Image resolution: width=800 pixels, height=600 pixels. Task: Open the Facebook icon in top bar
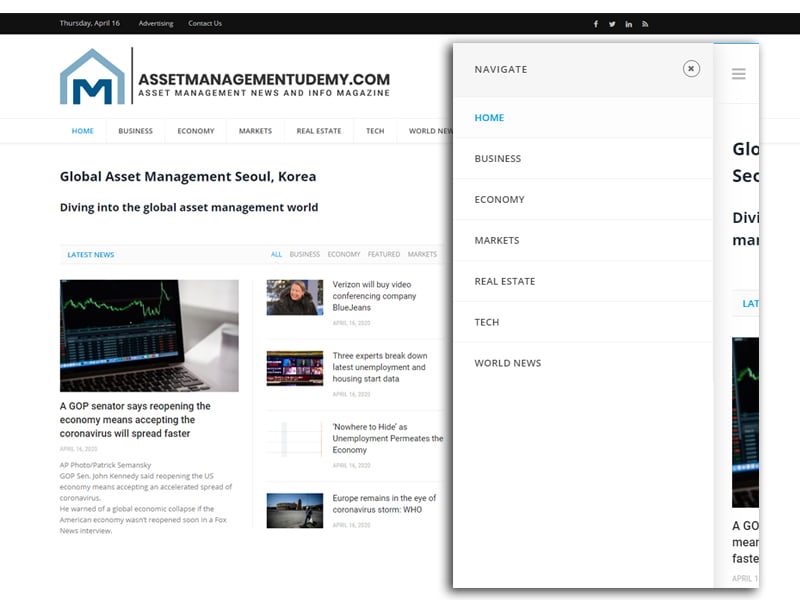pos(596,24)
